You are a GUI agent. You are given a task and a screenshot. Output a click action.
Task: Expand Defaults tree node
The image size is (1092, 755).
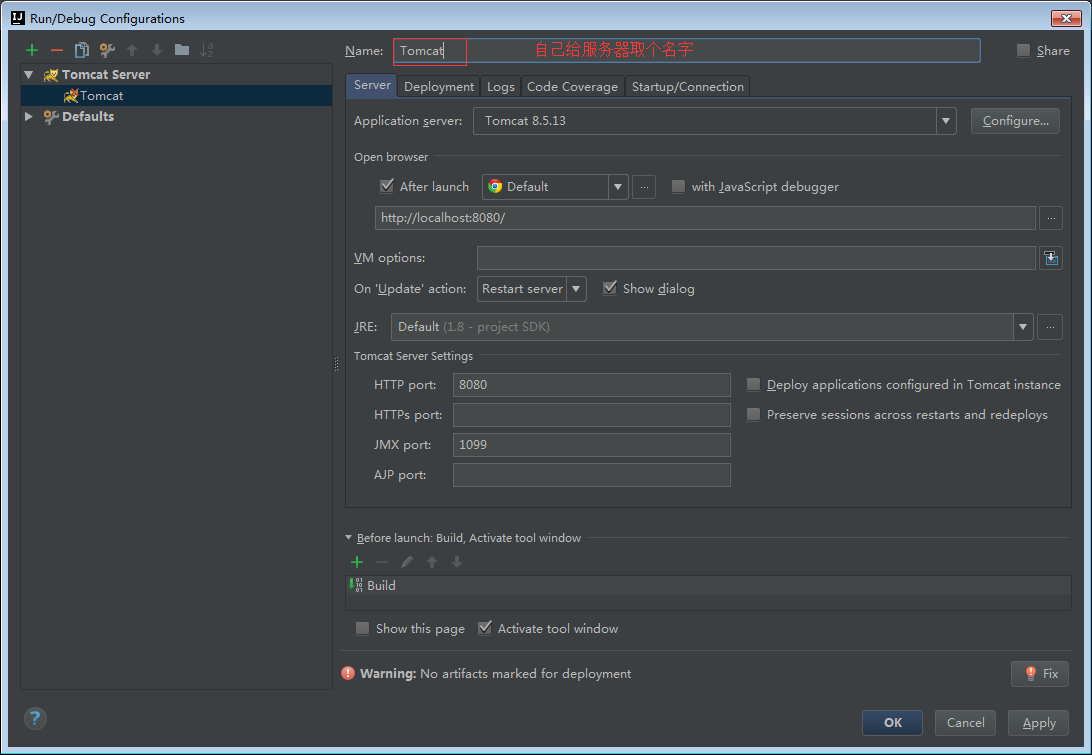coord(29,116)
